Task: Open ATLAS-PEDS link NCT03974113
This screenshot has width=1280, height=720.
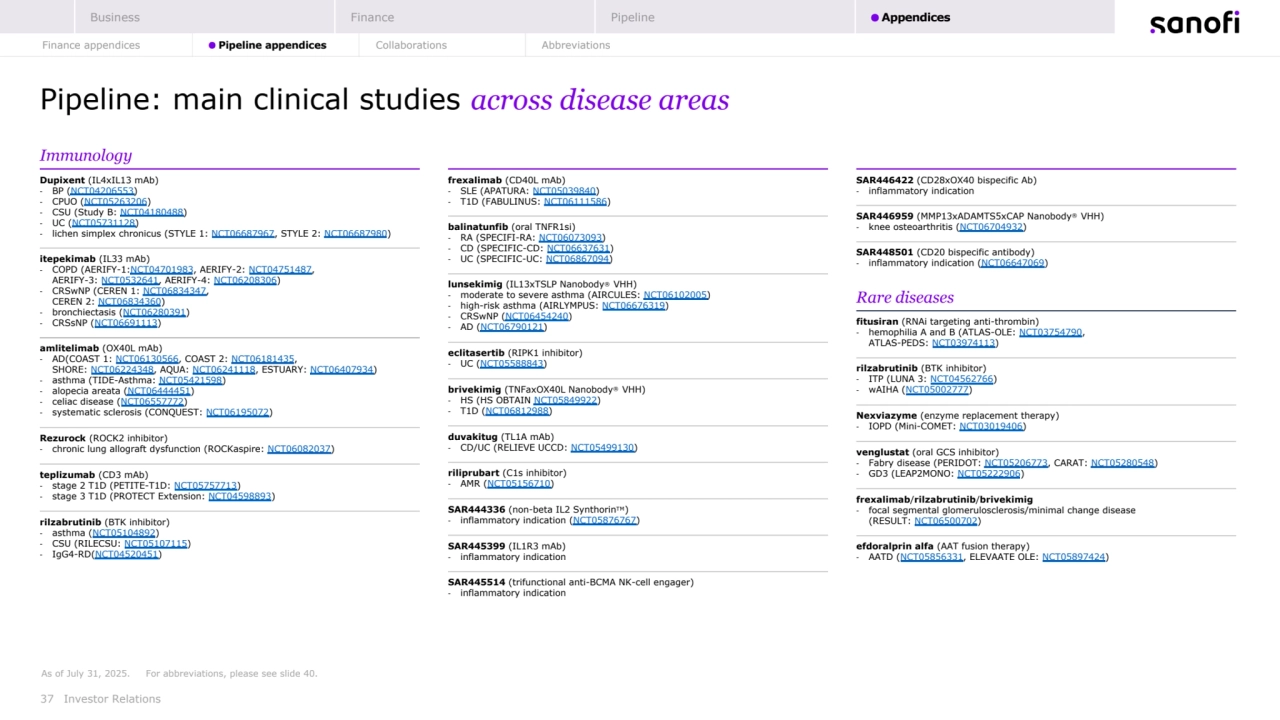Action: click(x=964, y=343)
